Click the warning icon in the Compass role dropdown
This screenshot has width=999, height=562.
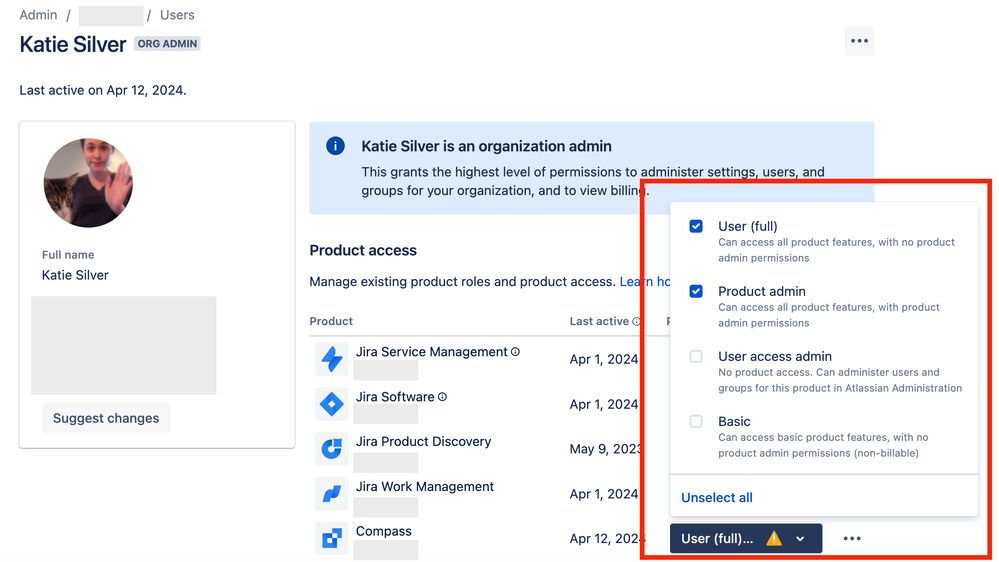pos(773,538)
